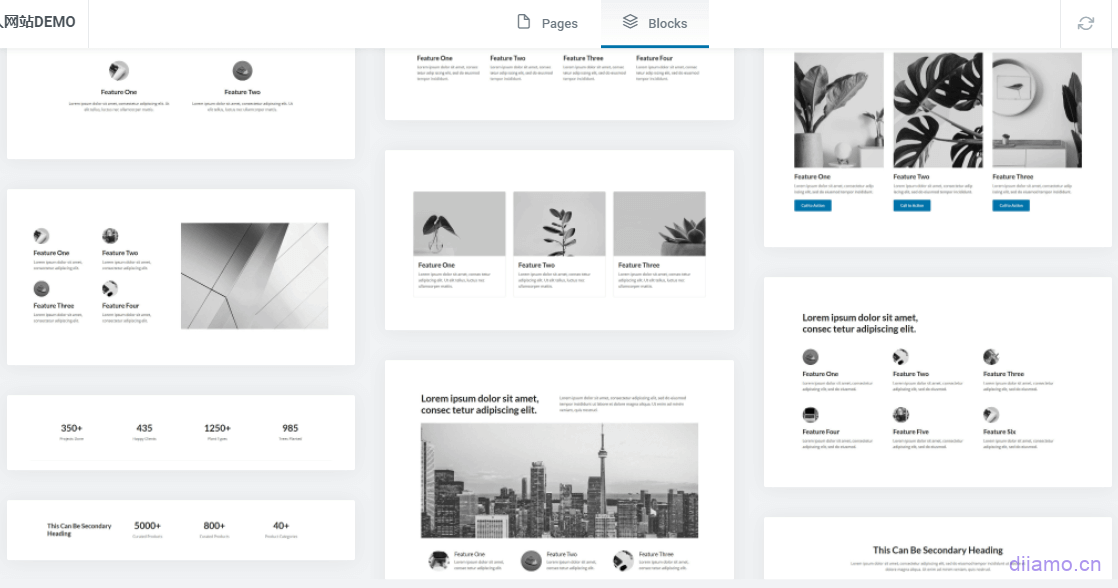The image size is (1118, 588).
Task: Click the center plant card labeled Feature Two
Action: click(x=559, y=243)
